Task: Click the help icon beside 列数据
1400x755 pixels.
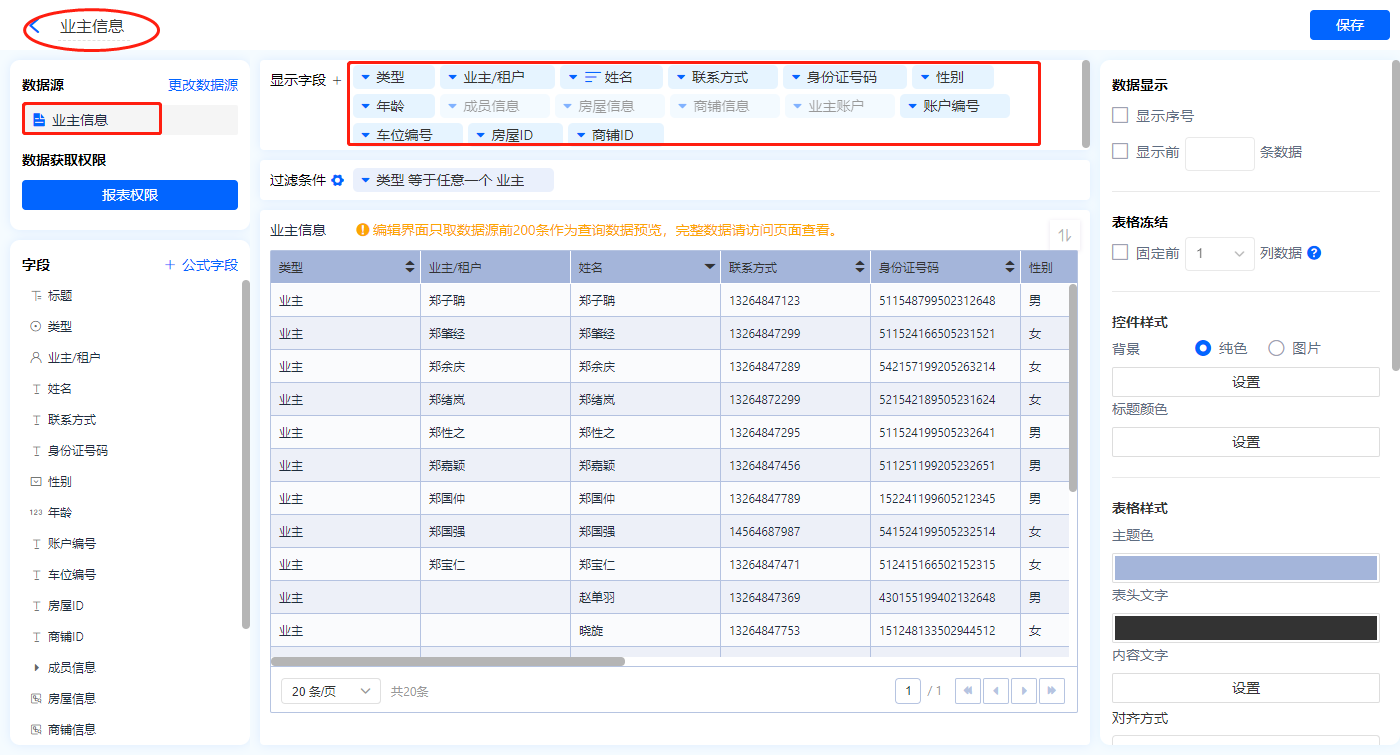Action: [x=1314, y=253]
